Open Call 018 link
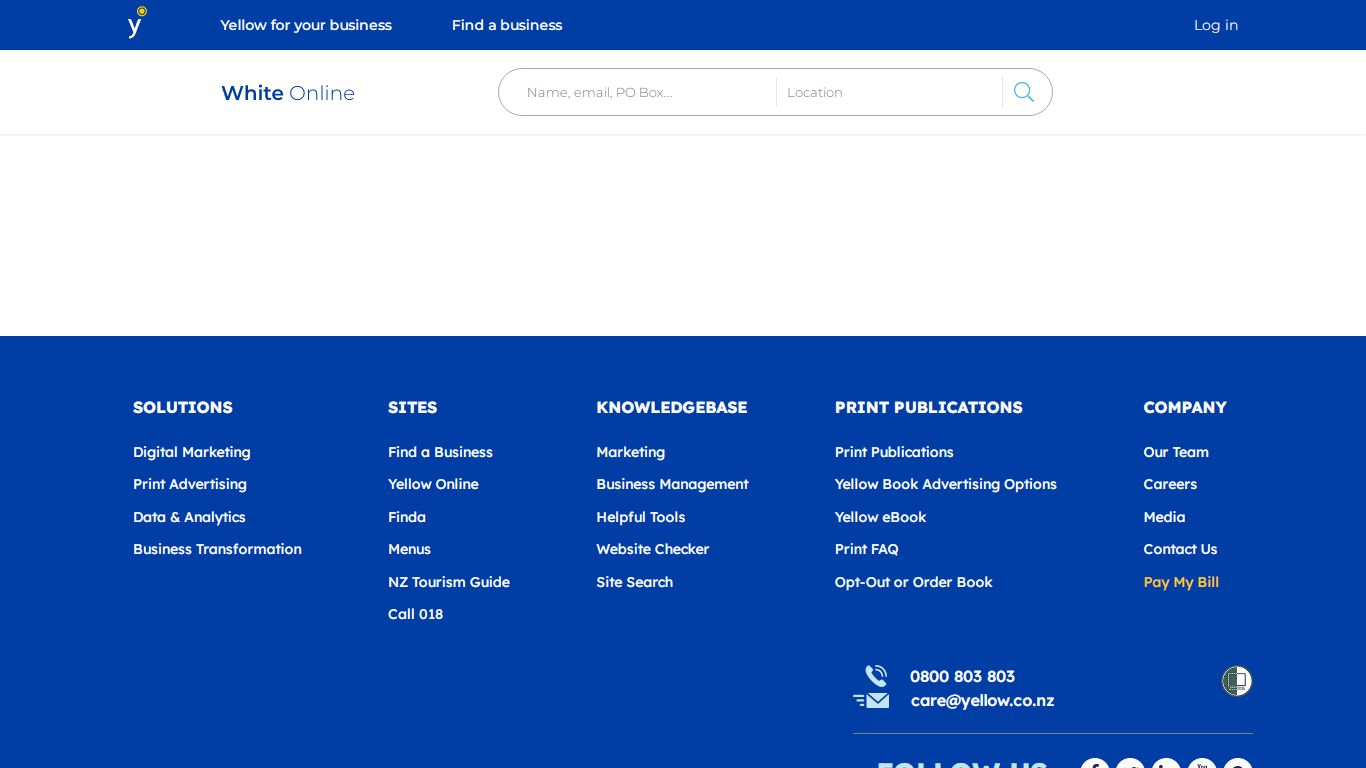The image size is (1366, 768). (415, 614)
